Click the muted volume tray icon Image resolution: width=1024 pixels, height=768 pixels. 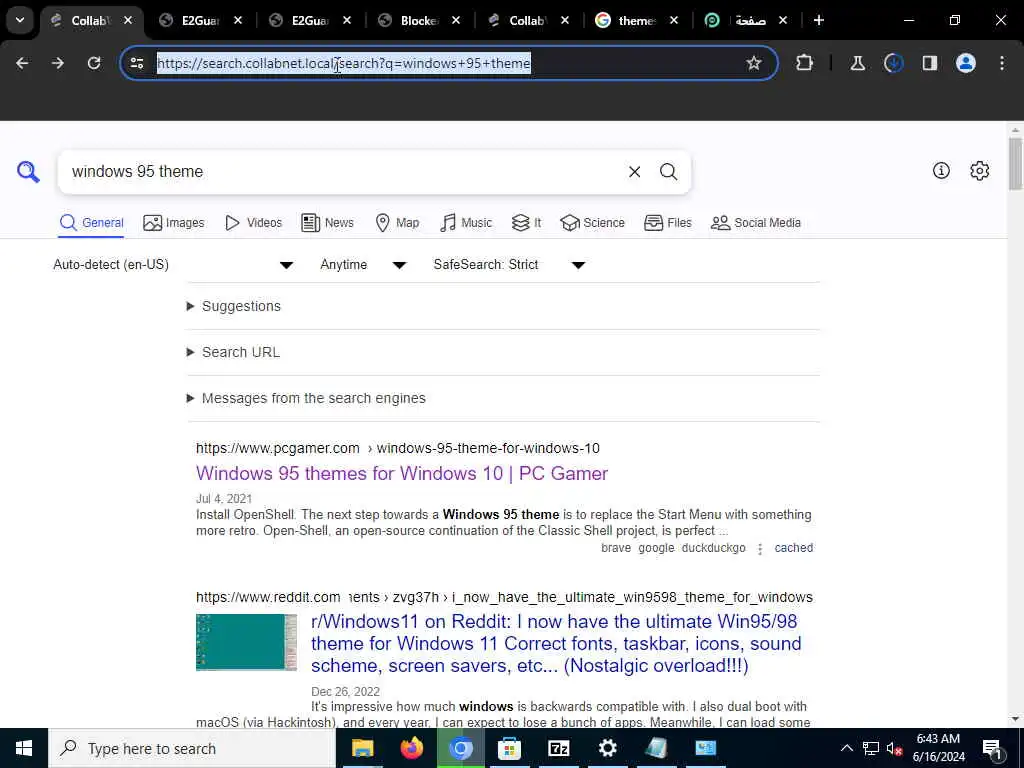(x=895, y=748)
